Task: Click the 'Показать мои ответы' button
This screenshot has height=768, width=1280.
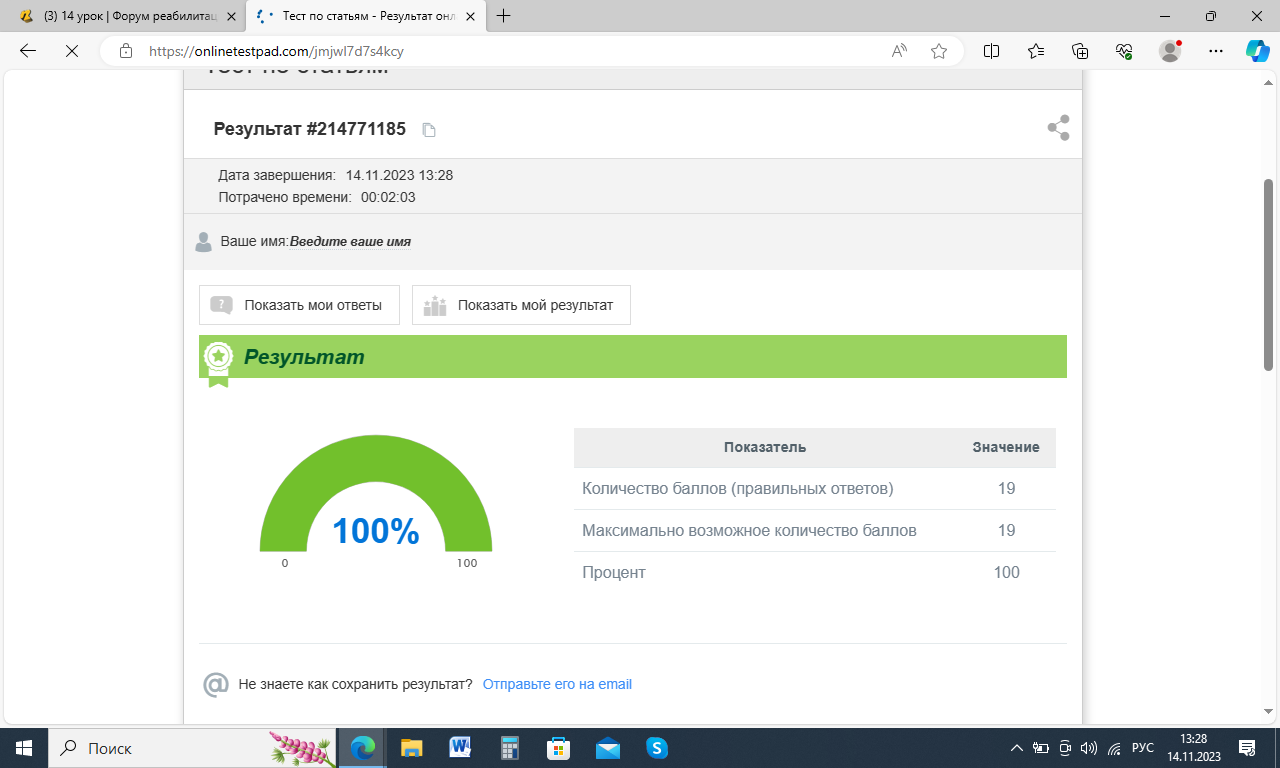Action: click(x=299, y=305)
